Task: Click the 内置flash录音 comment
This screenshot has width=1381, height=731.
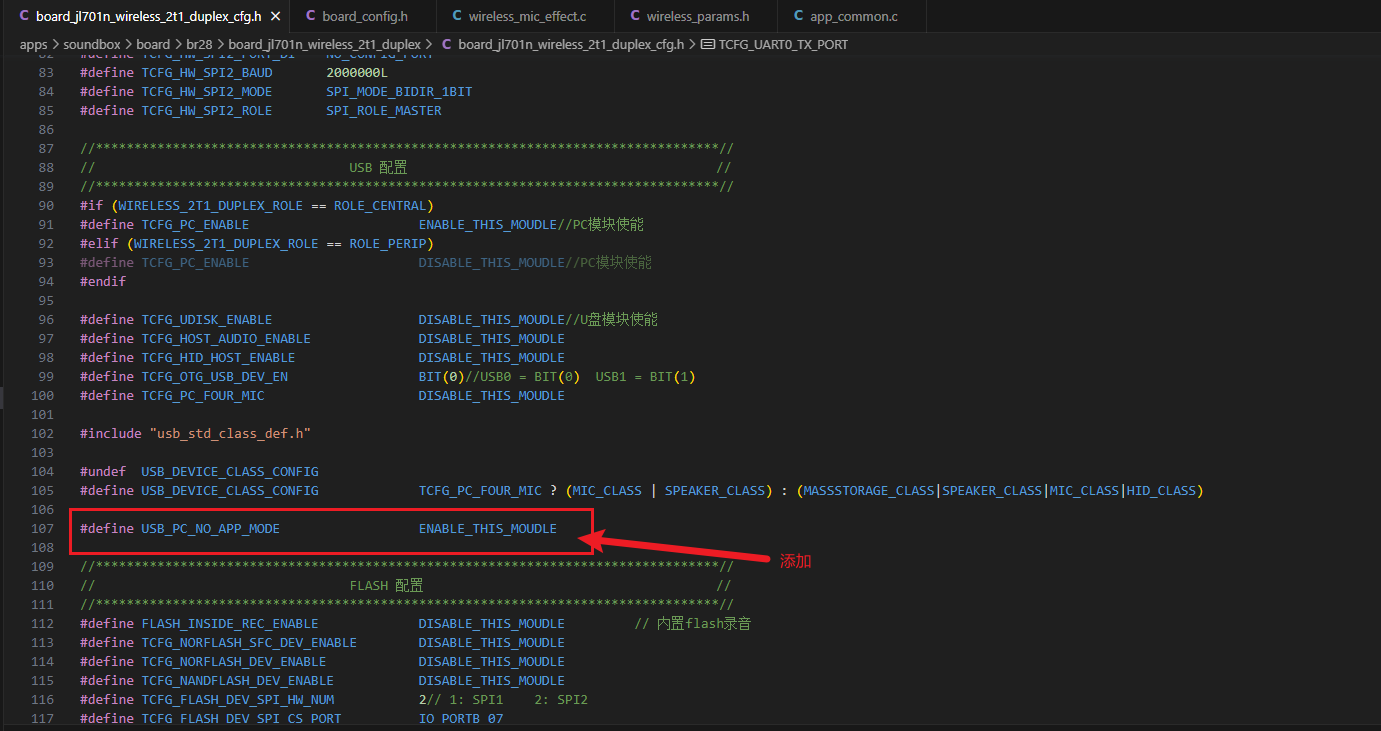Action: [x=693, y=623]
